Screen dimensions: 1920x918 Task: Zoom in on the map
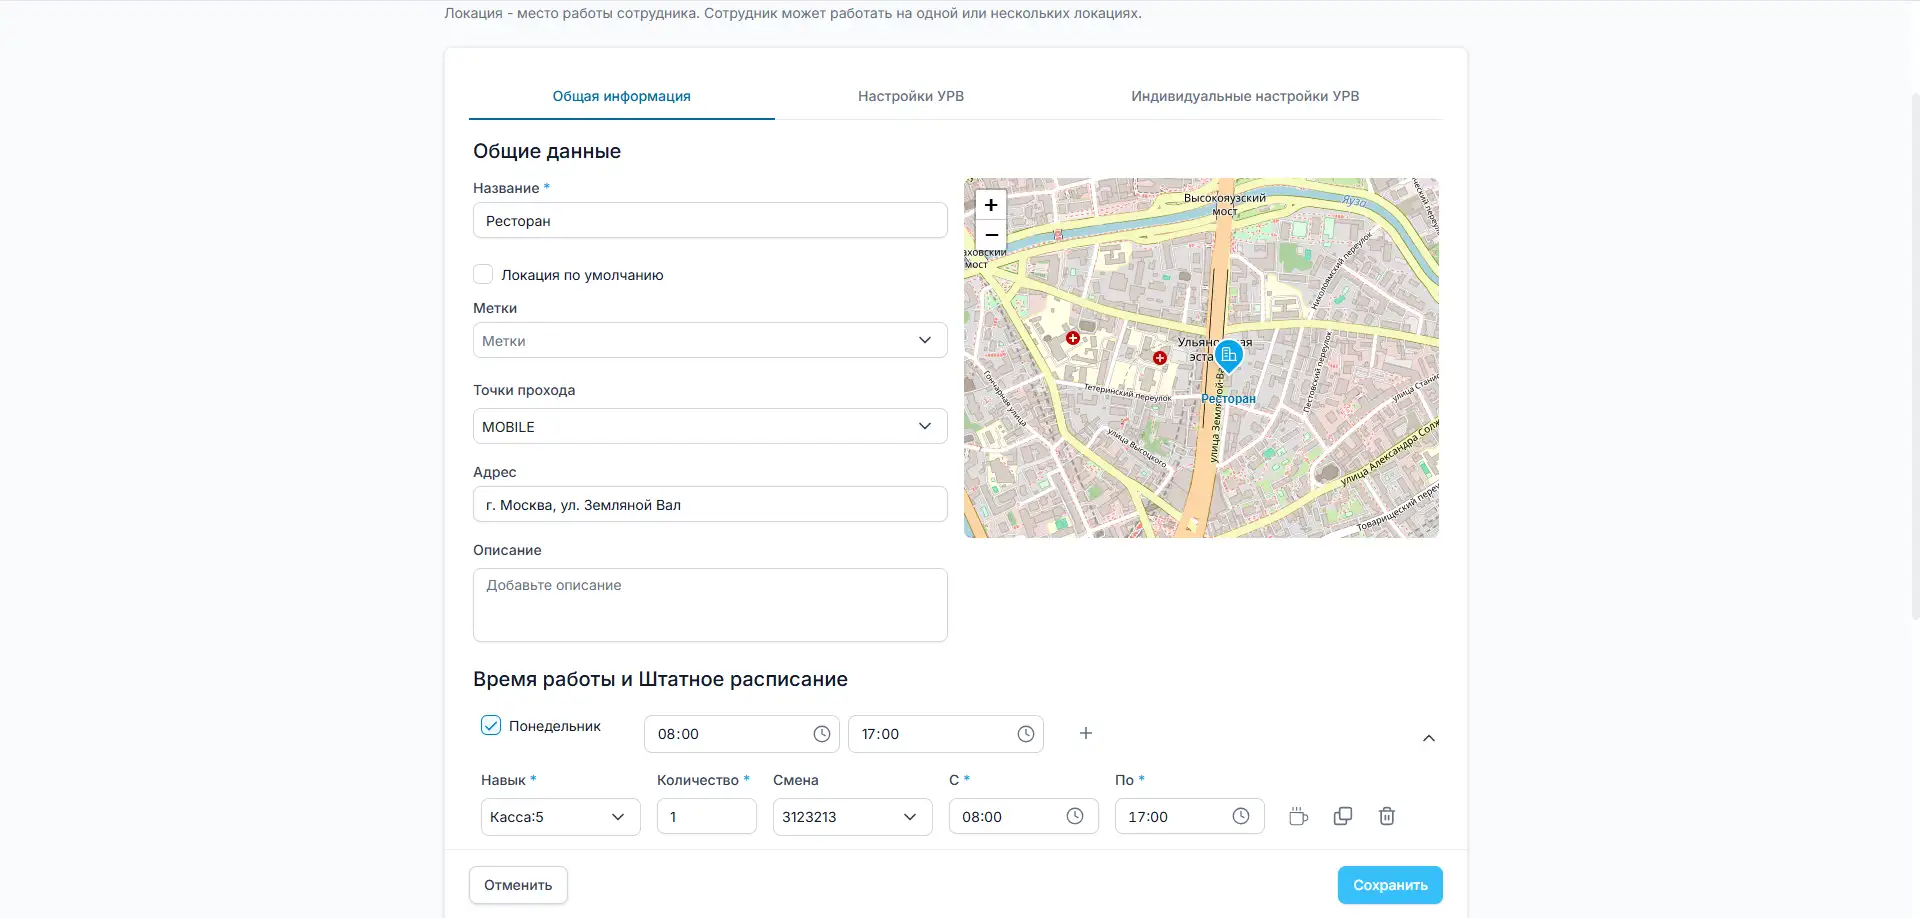[x=991, y=205]
